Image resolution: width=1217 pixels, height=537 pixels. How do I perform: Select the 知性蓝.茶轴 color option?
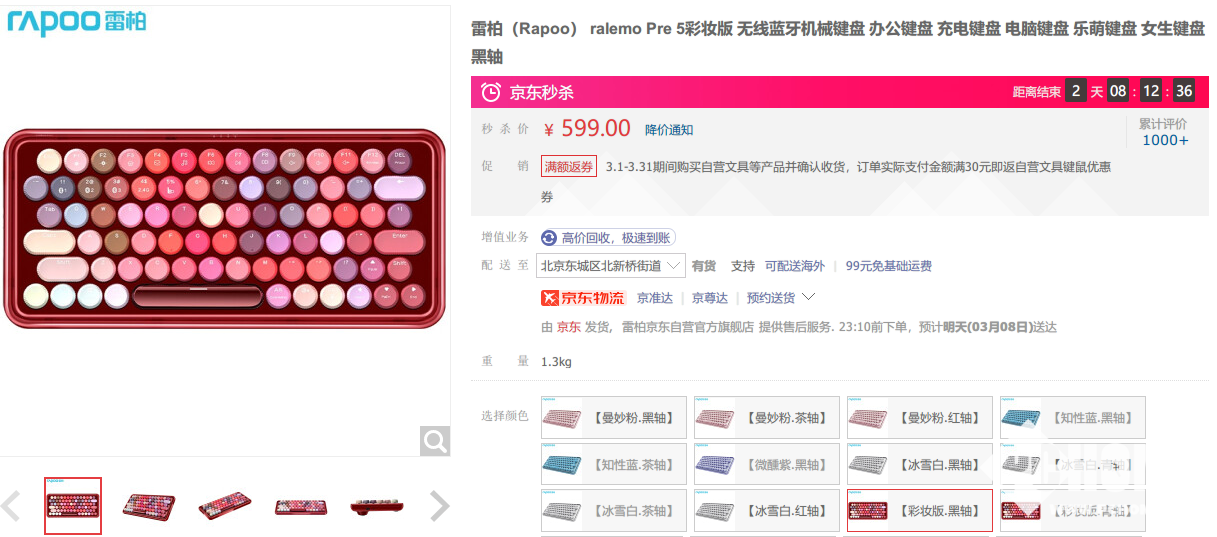[613, 464]
